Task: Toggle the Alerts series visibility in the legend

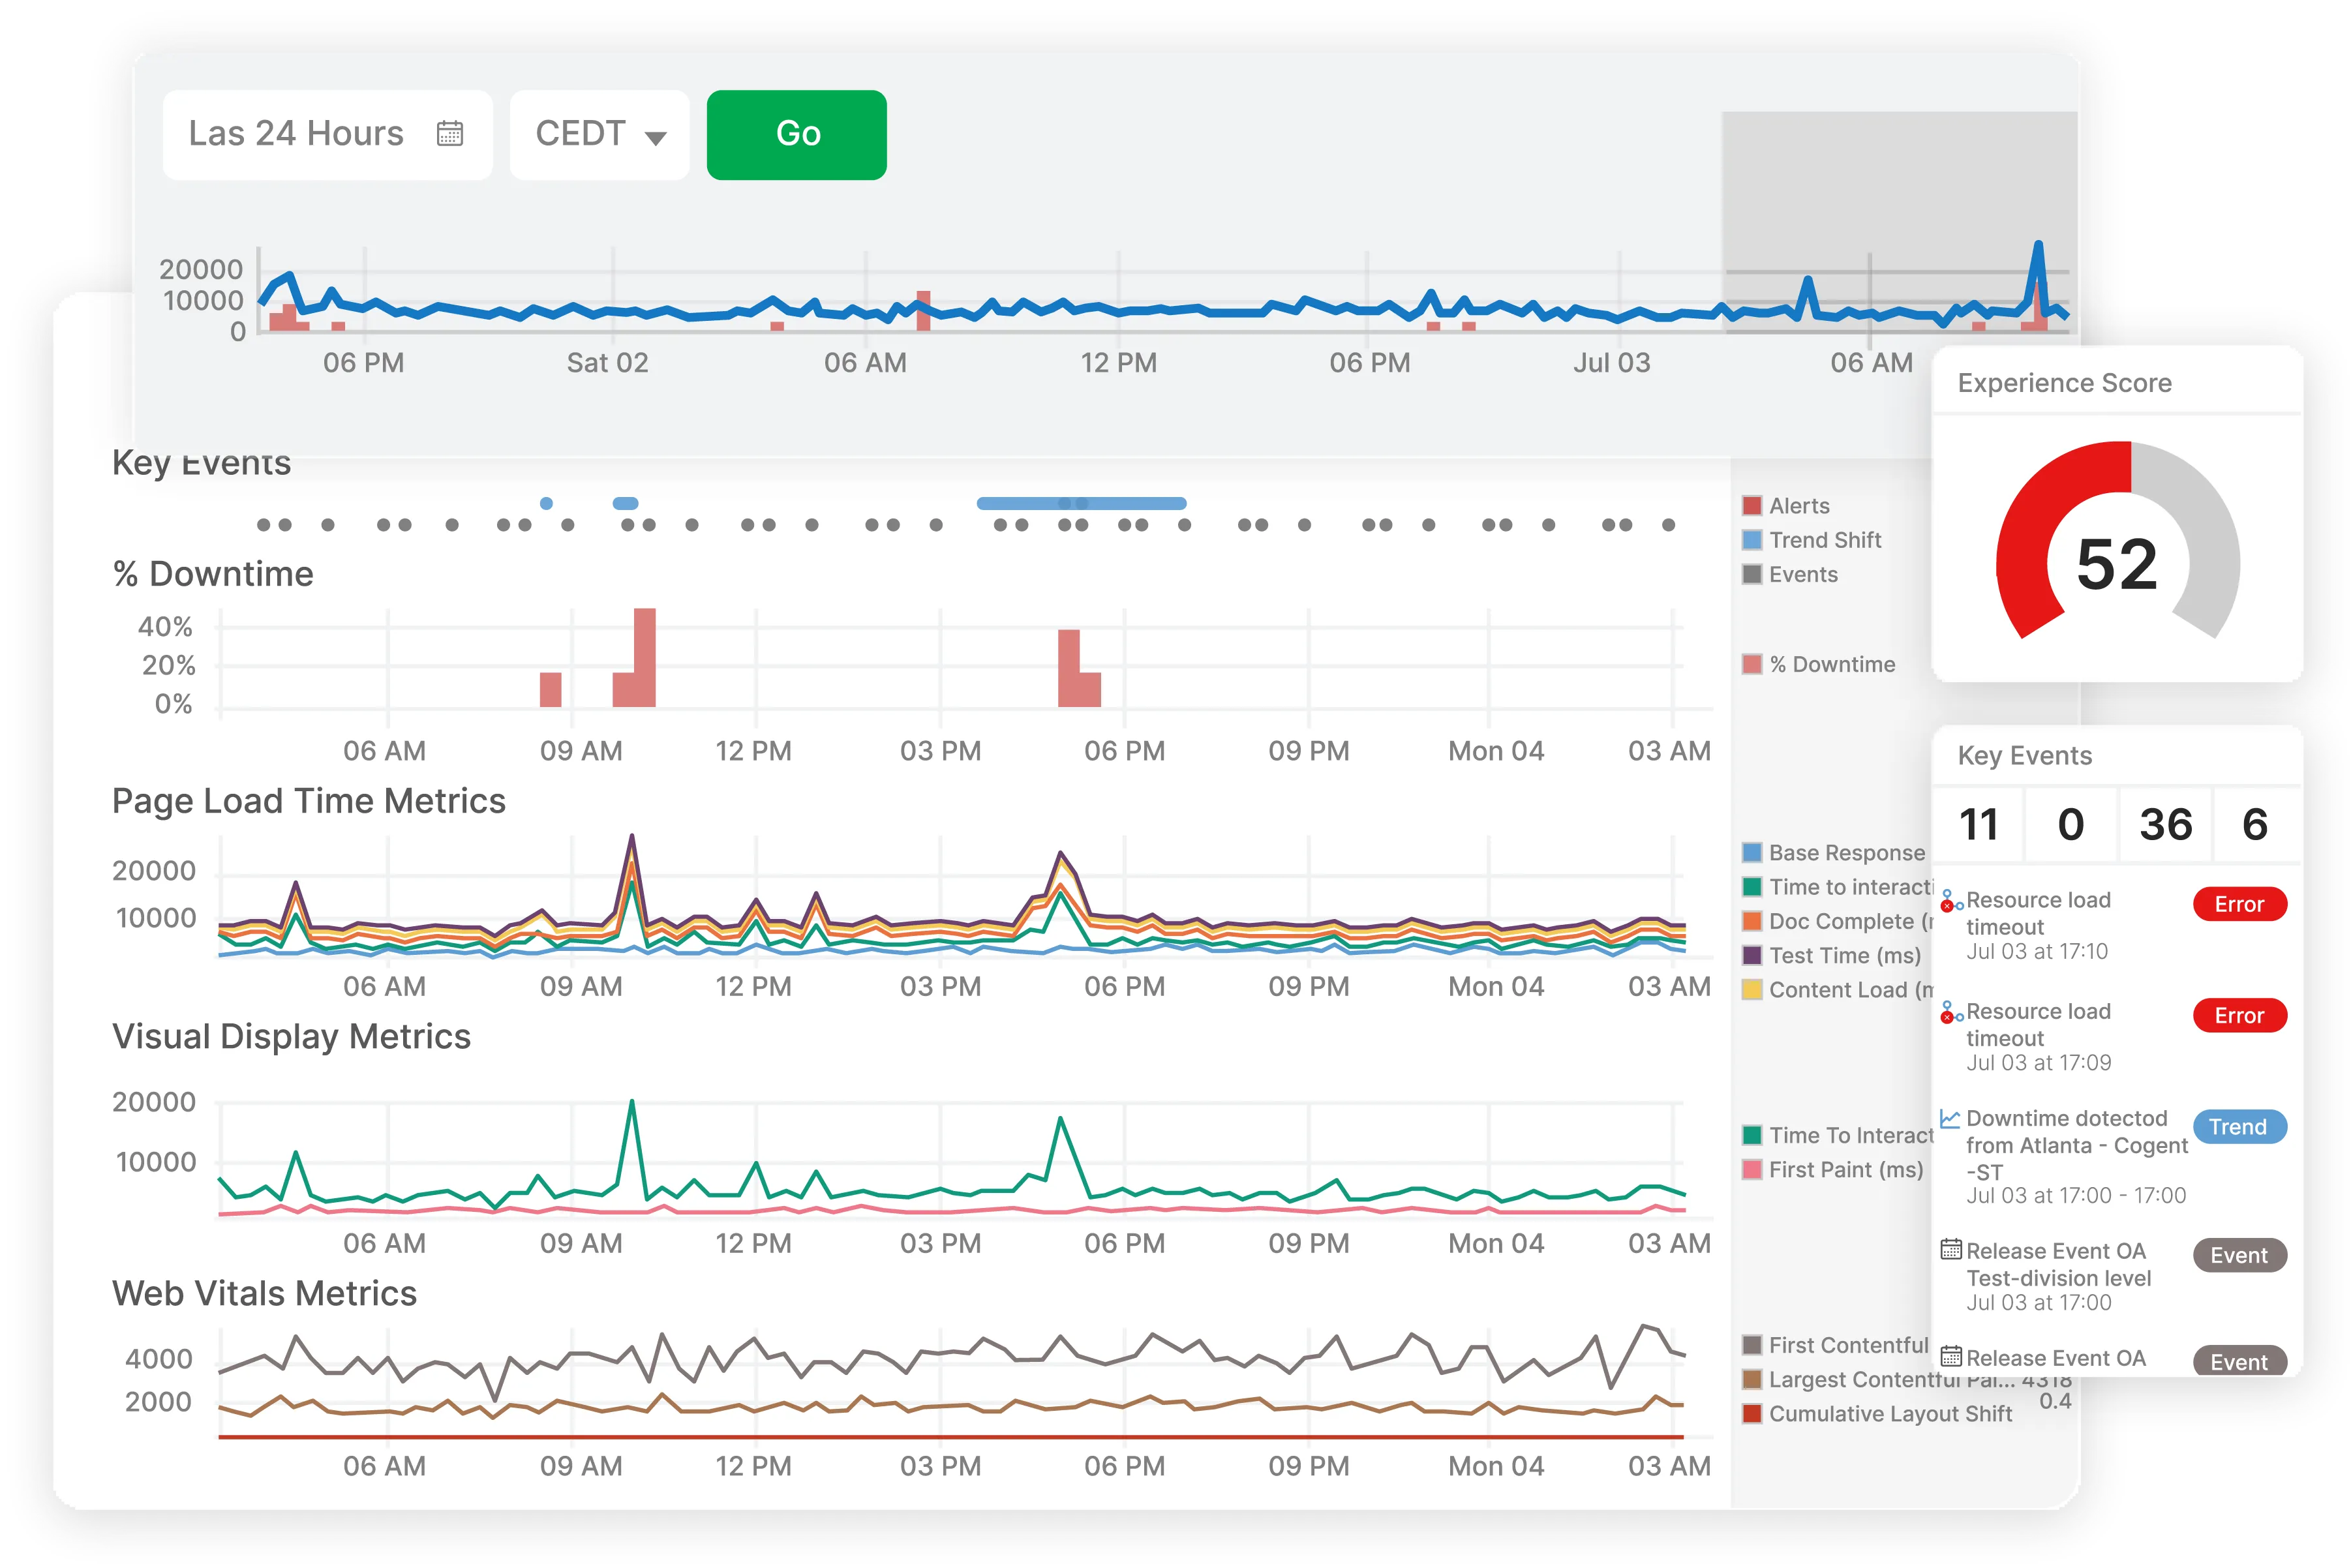Action: pos(1753,506)
